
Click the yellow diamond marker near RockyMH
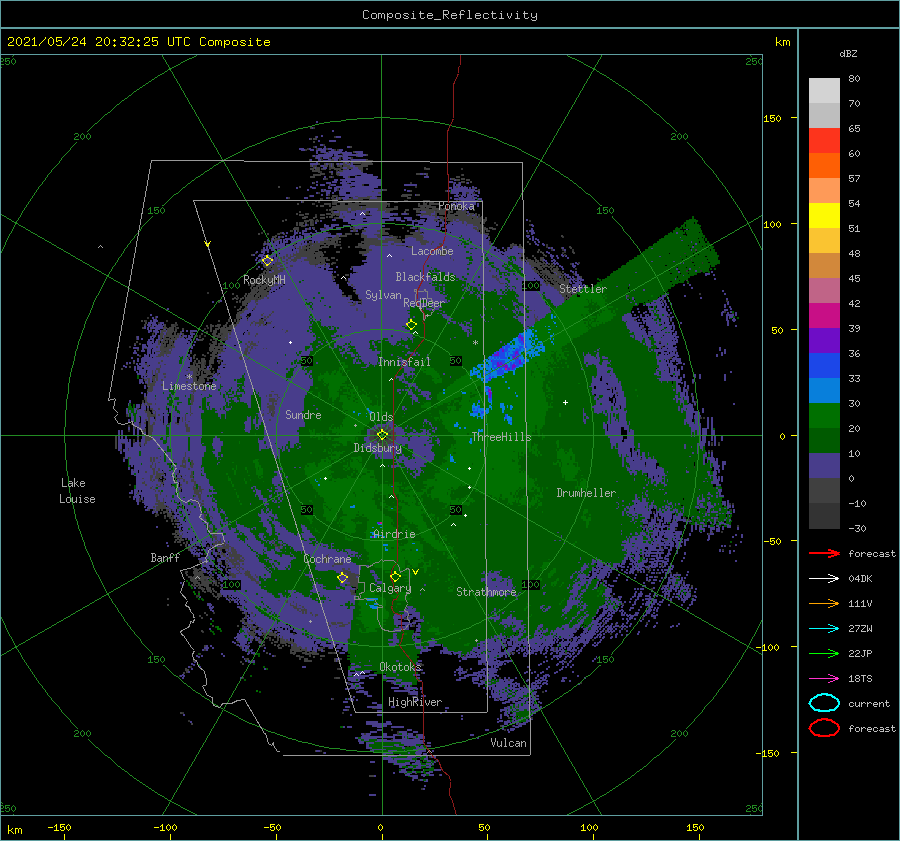267,261
